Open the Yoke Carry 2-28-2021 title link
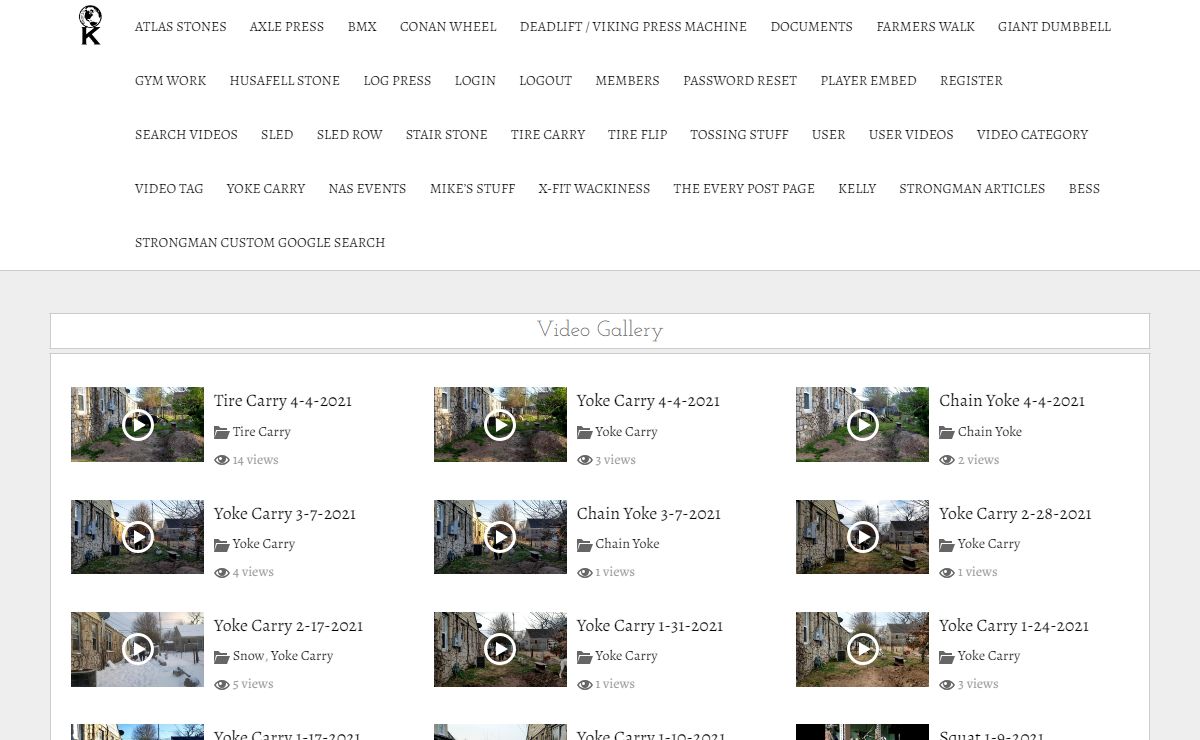Viewport: 1200px width, 740px height. pos(1015,513)
